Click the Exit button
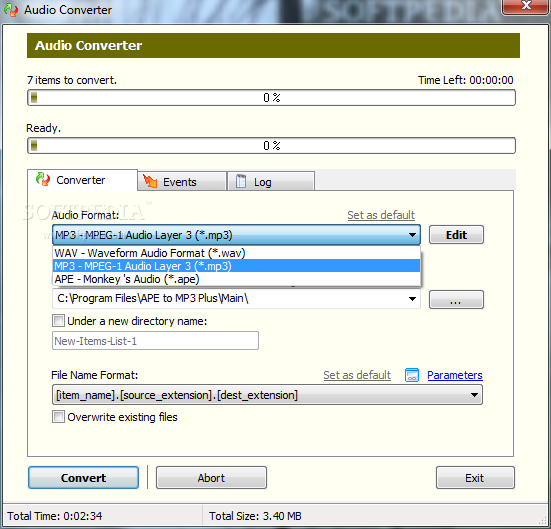The image size is (551, 529). click(475, 478)
